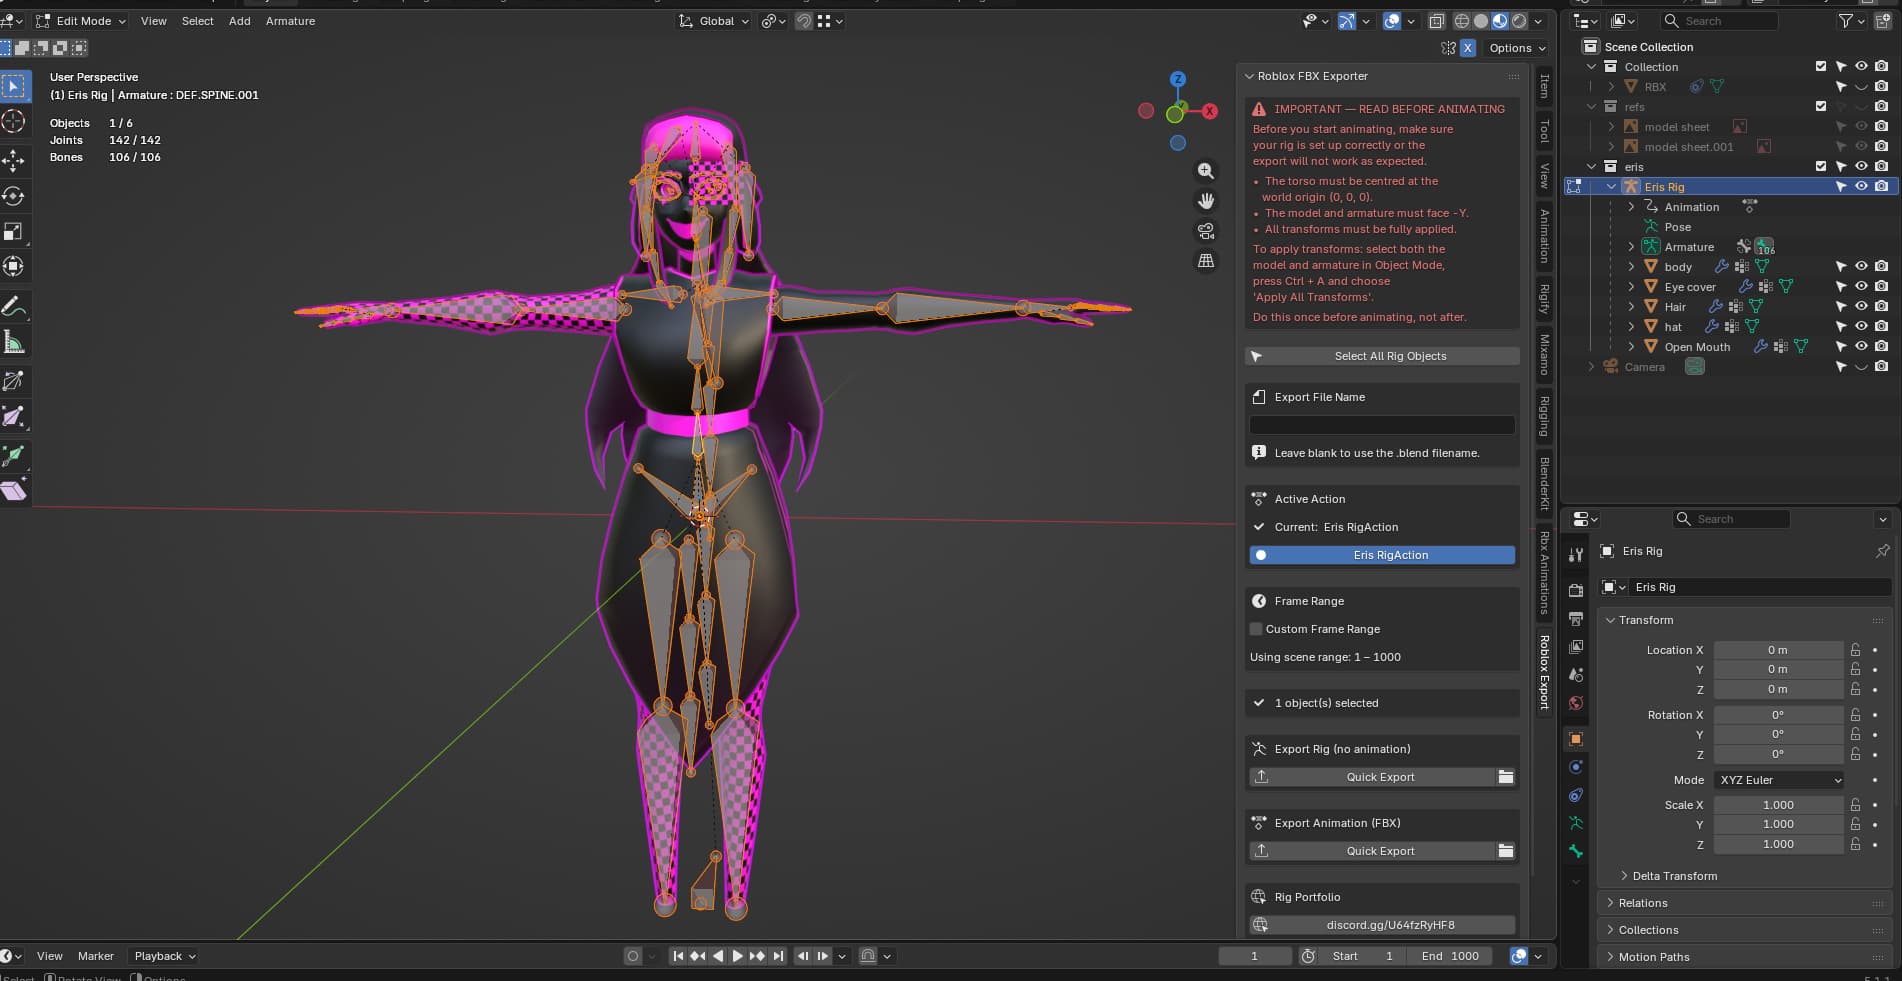Open the Armature menu
This screenshot has height=981, width=1902.
290,21
